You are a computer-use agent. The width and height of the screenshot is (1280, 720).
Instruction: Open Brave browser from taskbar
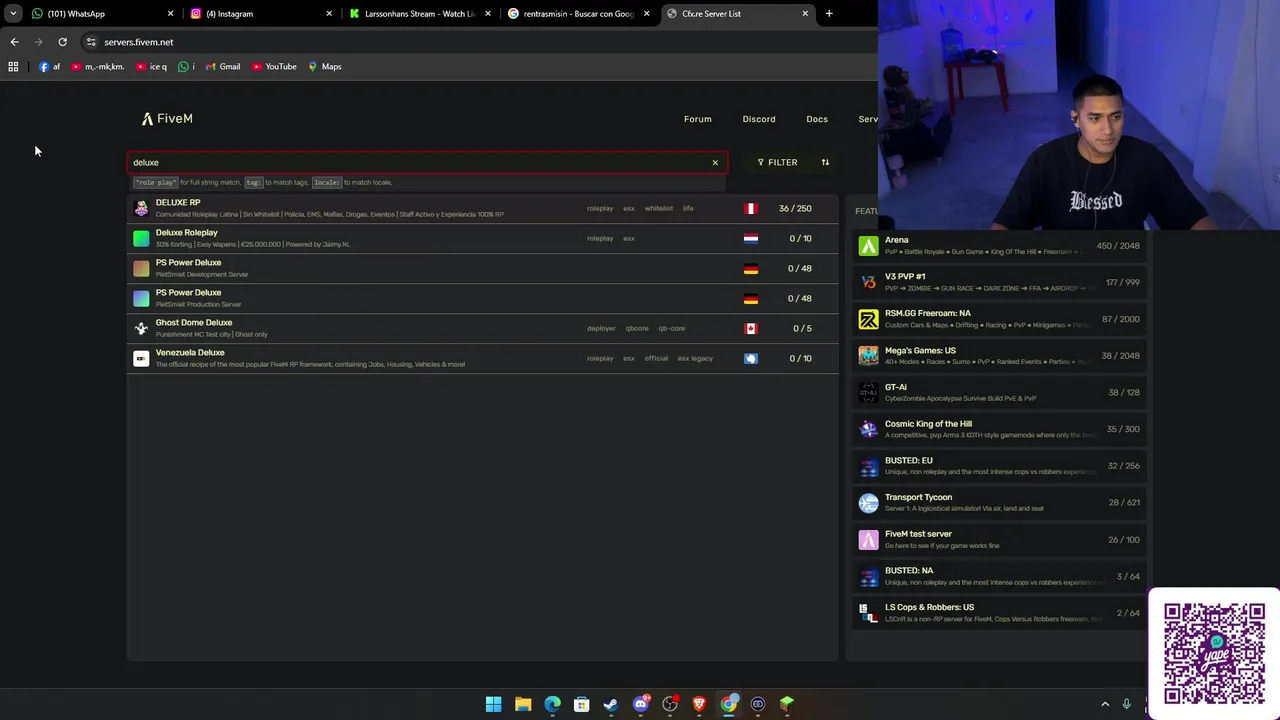(x=699, y=704)
